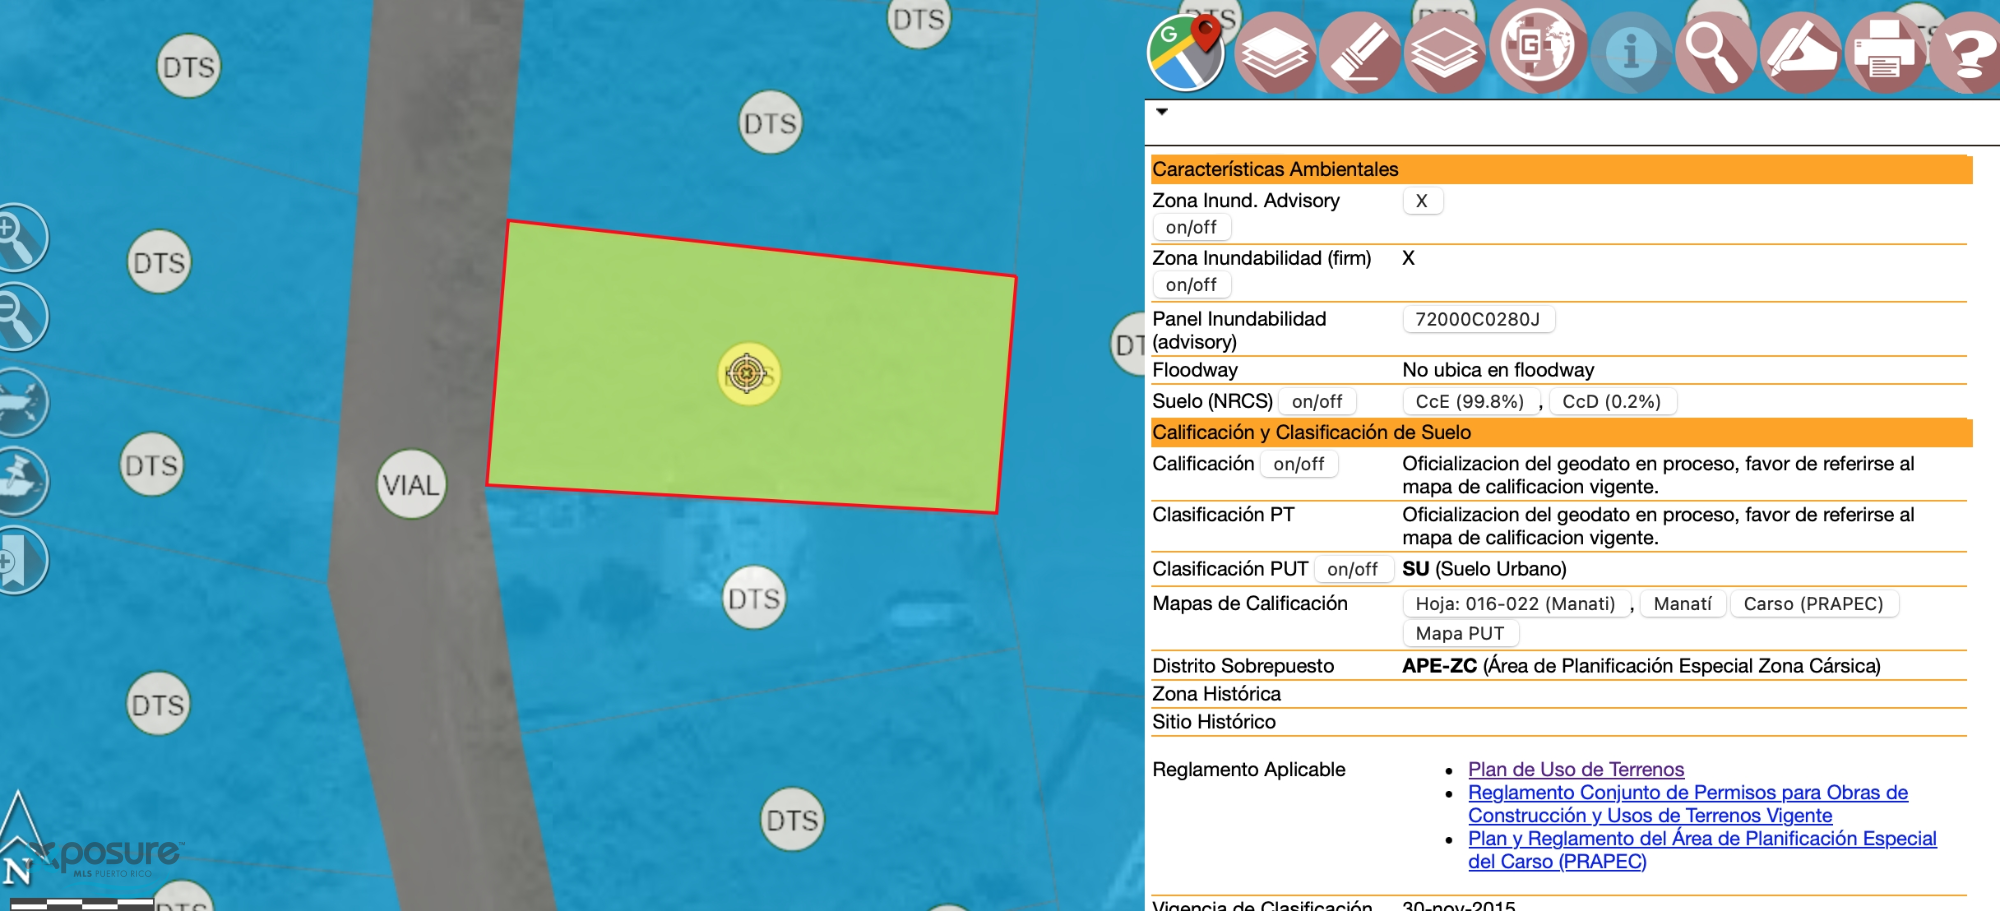The width and height of the screenshot is (2000, 911).
Task: Click the printer icon
Action: click(1884, 52)
